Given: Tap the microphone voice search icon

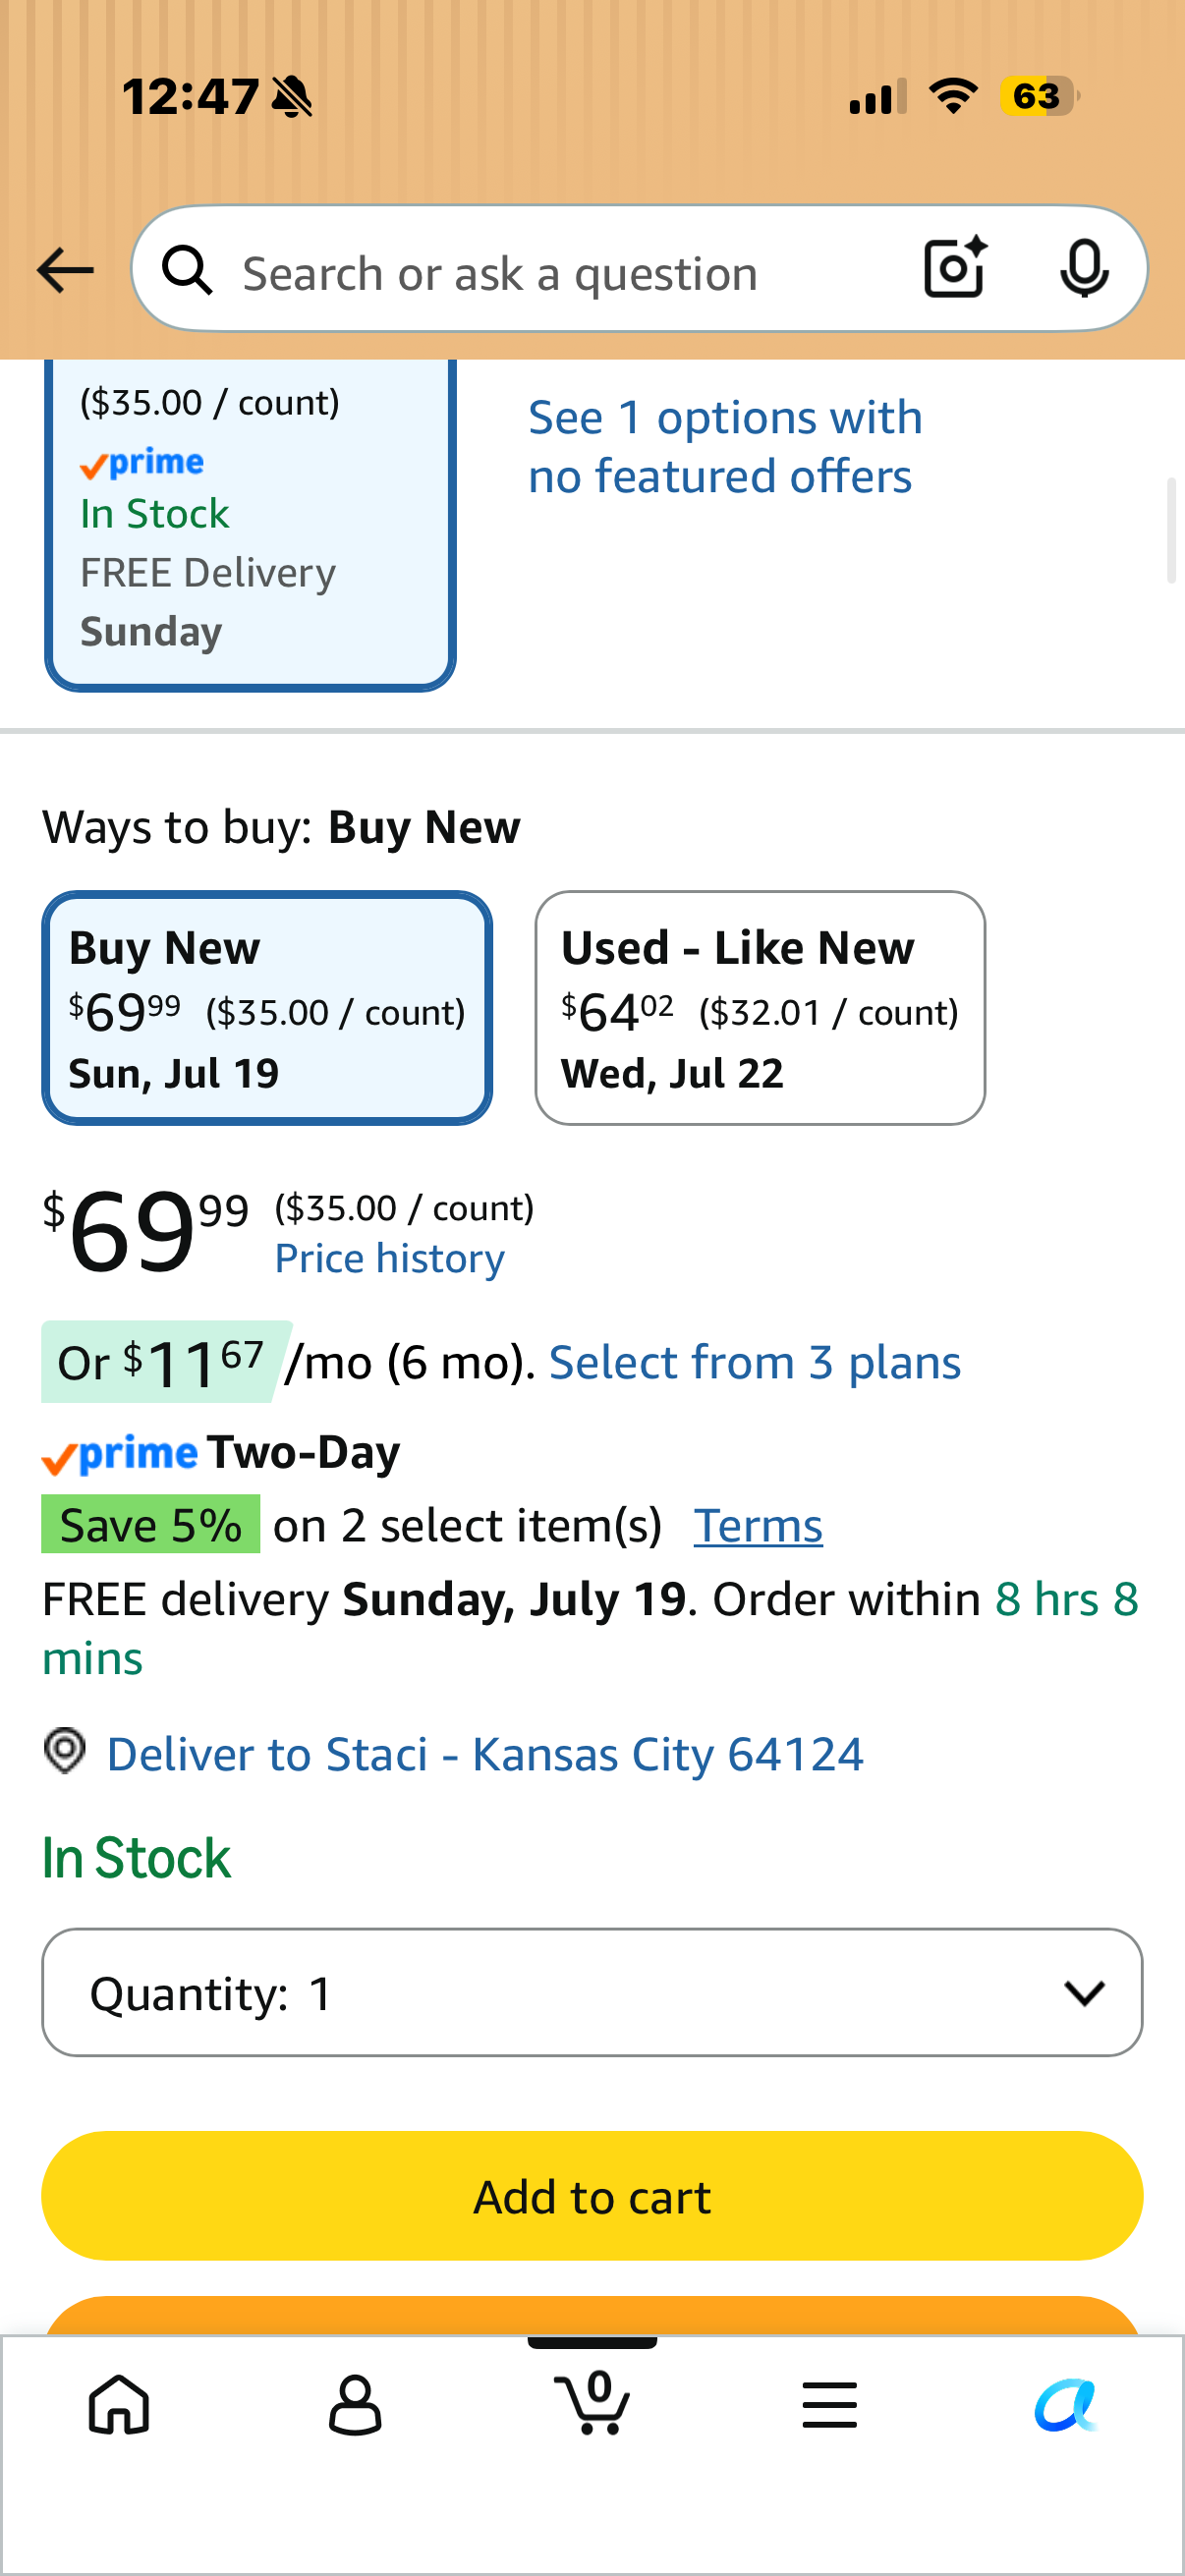Looking at the screenshot, I should (x=1084, y=268).
